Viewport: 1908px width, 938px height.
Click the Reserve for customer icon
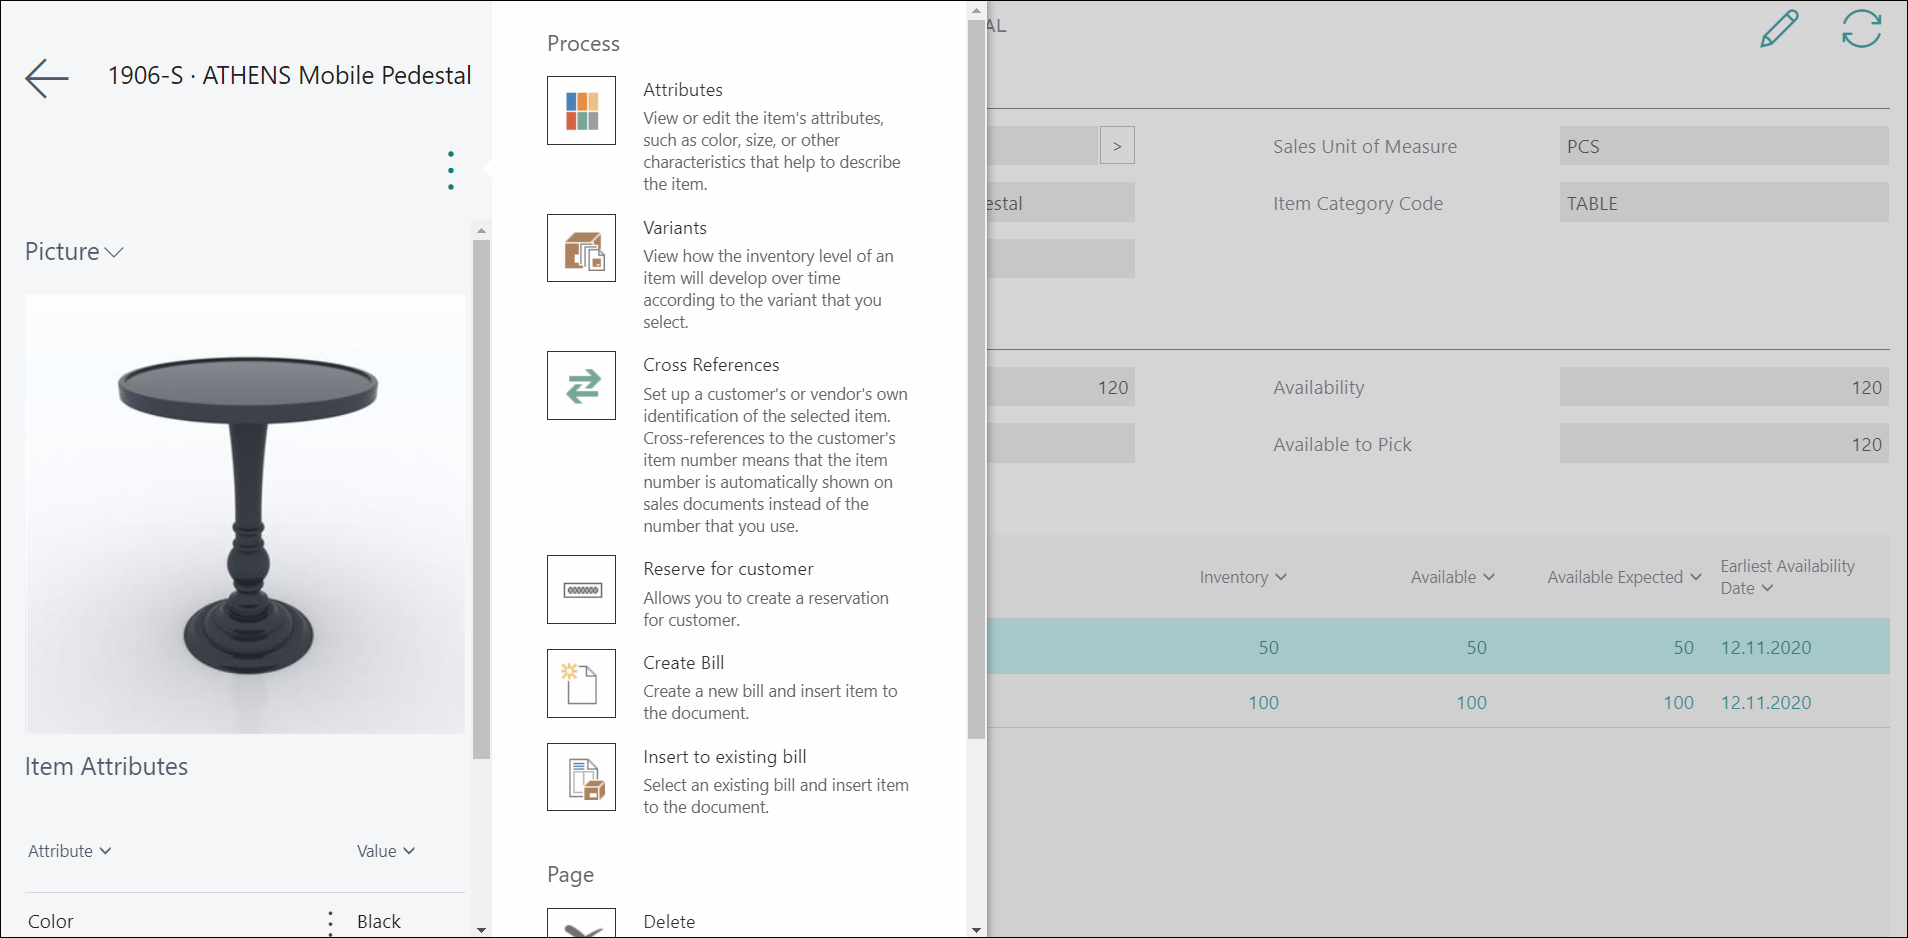pyautogui.click(x=581, y=590)
